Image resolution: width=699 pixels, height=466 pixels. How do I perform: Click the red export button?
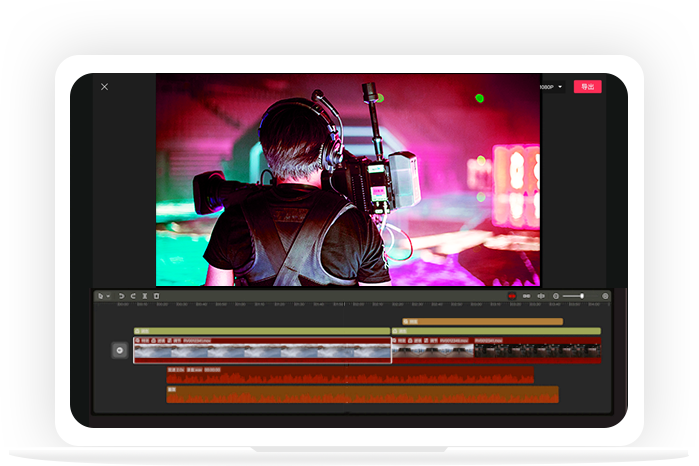coord(587,87)
